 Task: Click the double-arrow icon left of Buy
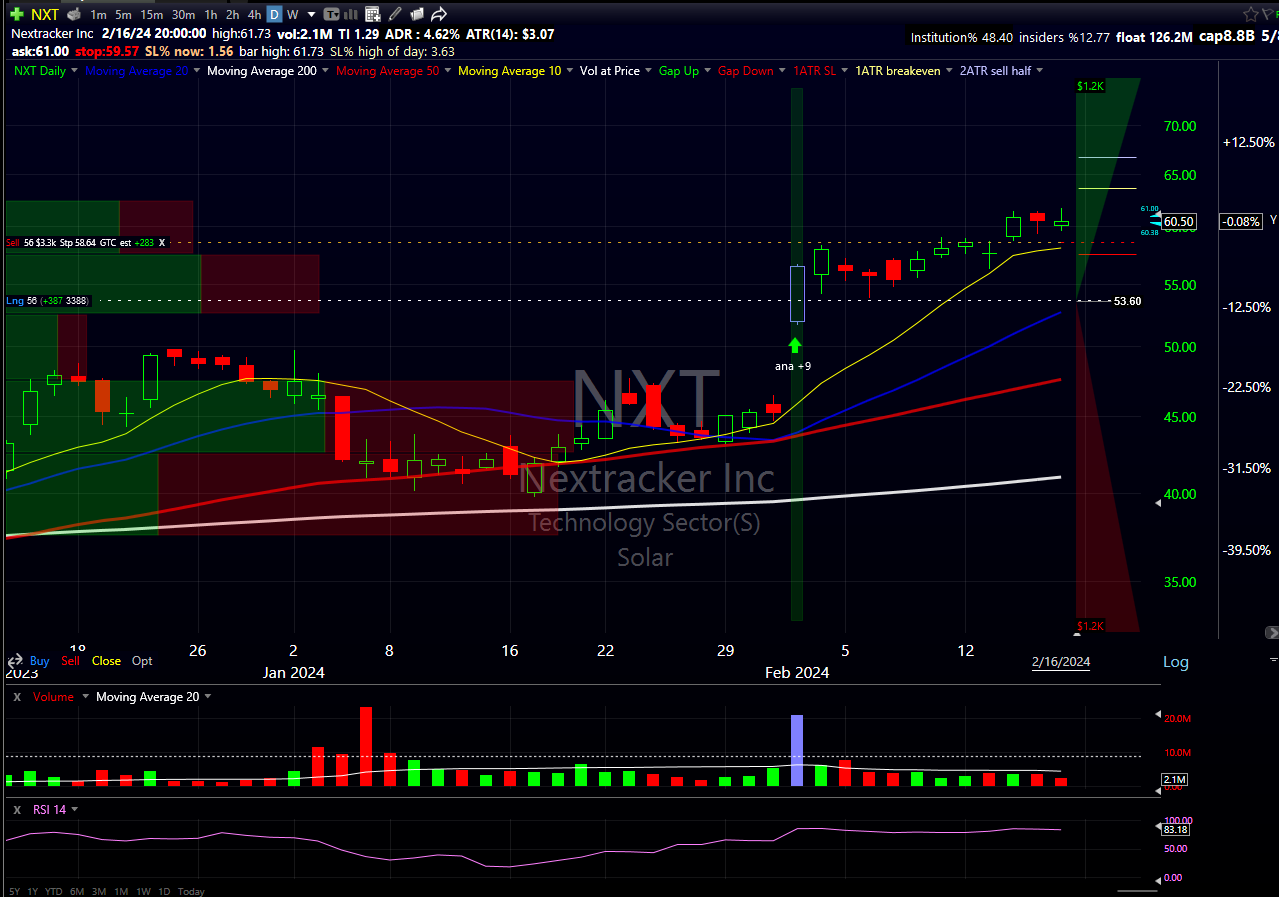[15, 661]
